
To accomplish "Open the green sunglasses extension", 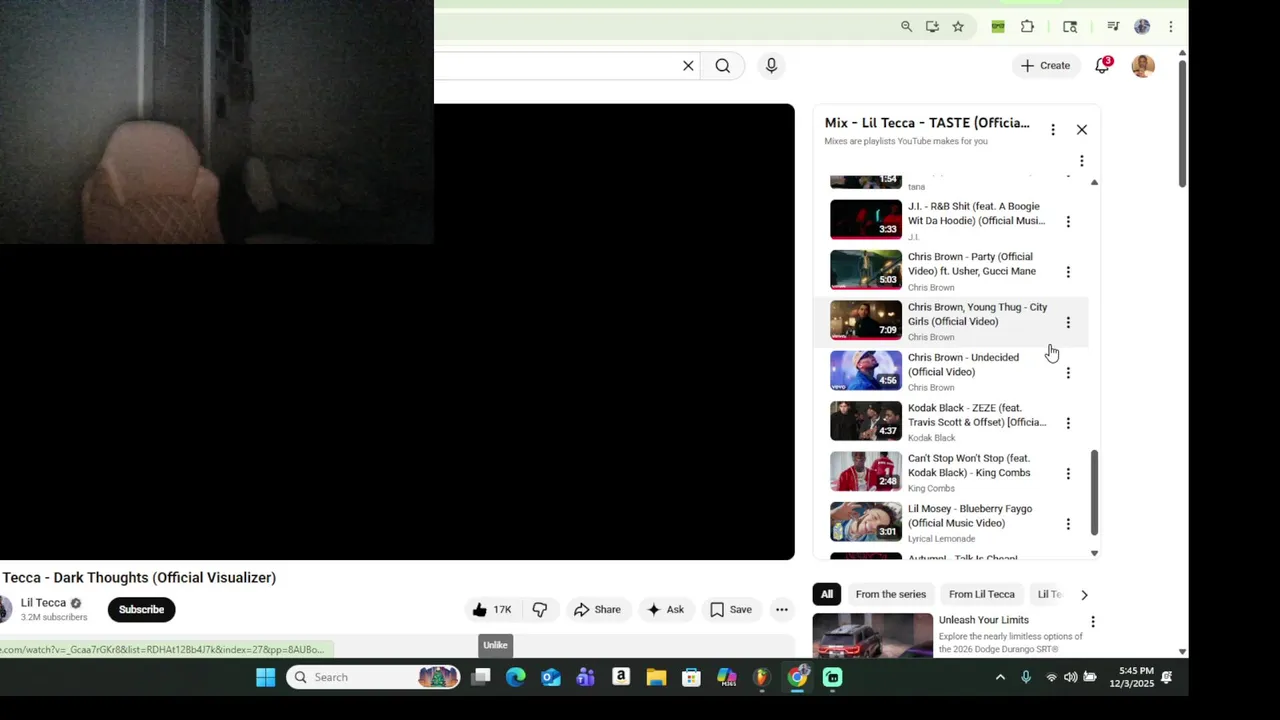I will pyautogui.click(x=997, y=27).
